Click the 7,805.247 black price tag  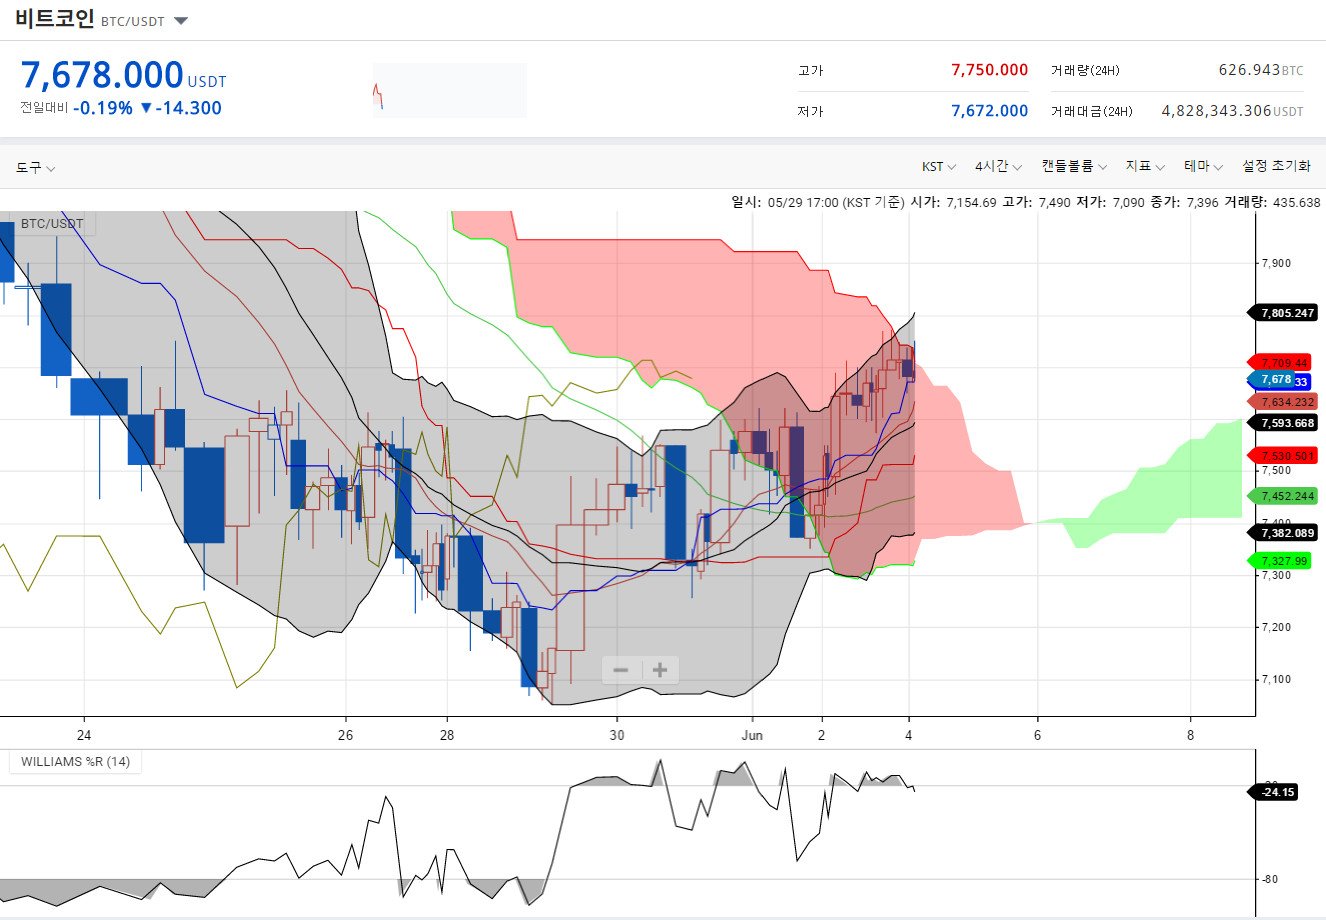[x=1284, y=313]
